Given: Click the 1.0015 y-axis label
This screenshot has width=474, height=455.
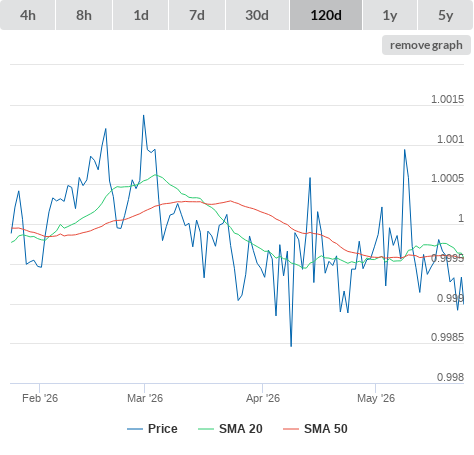Looking at the screenshot, I should (447, 99).
